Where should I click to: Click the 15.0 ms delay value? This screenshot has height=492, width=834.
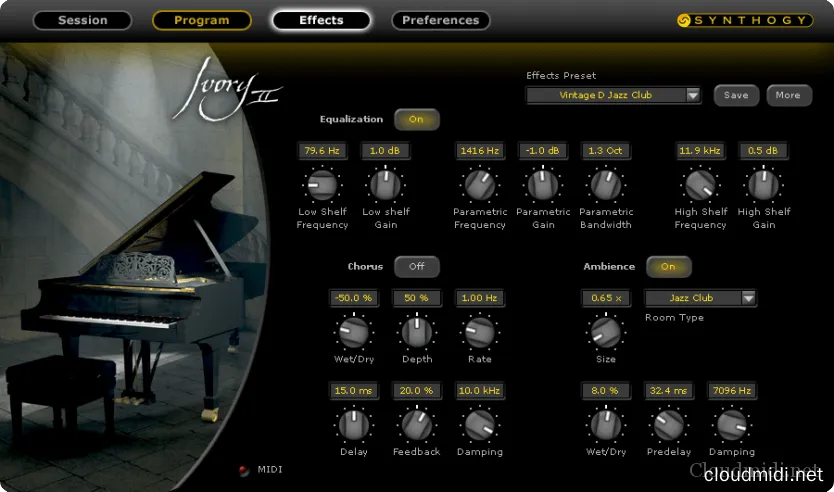tap(354, 390)
